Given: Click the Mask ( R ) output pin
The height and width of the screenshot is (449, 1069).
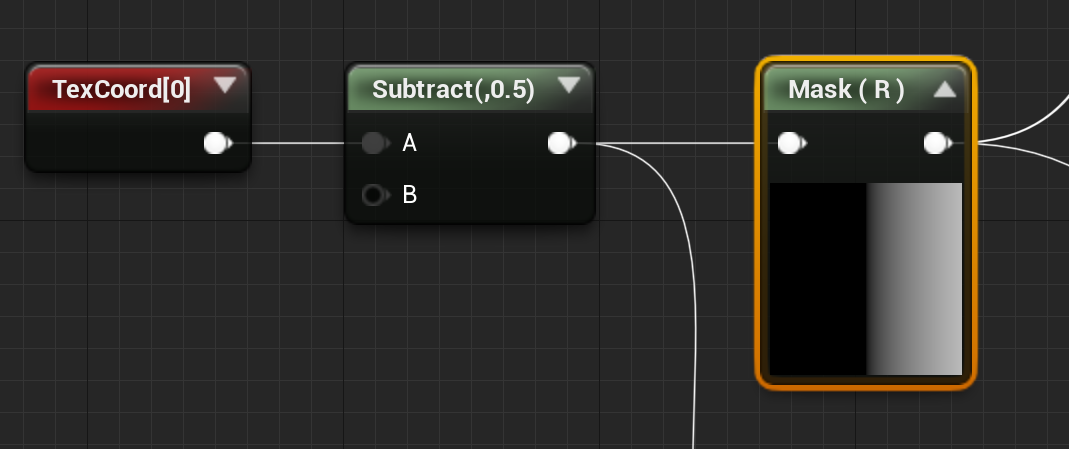Looking at the screenshot, I should coord(937,143).
